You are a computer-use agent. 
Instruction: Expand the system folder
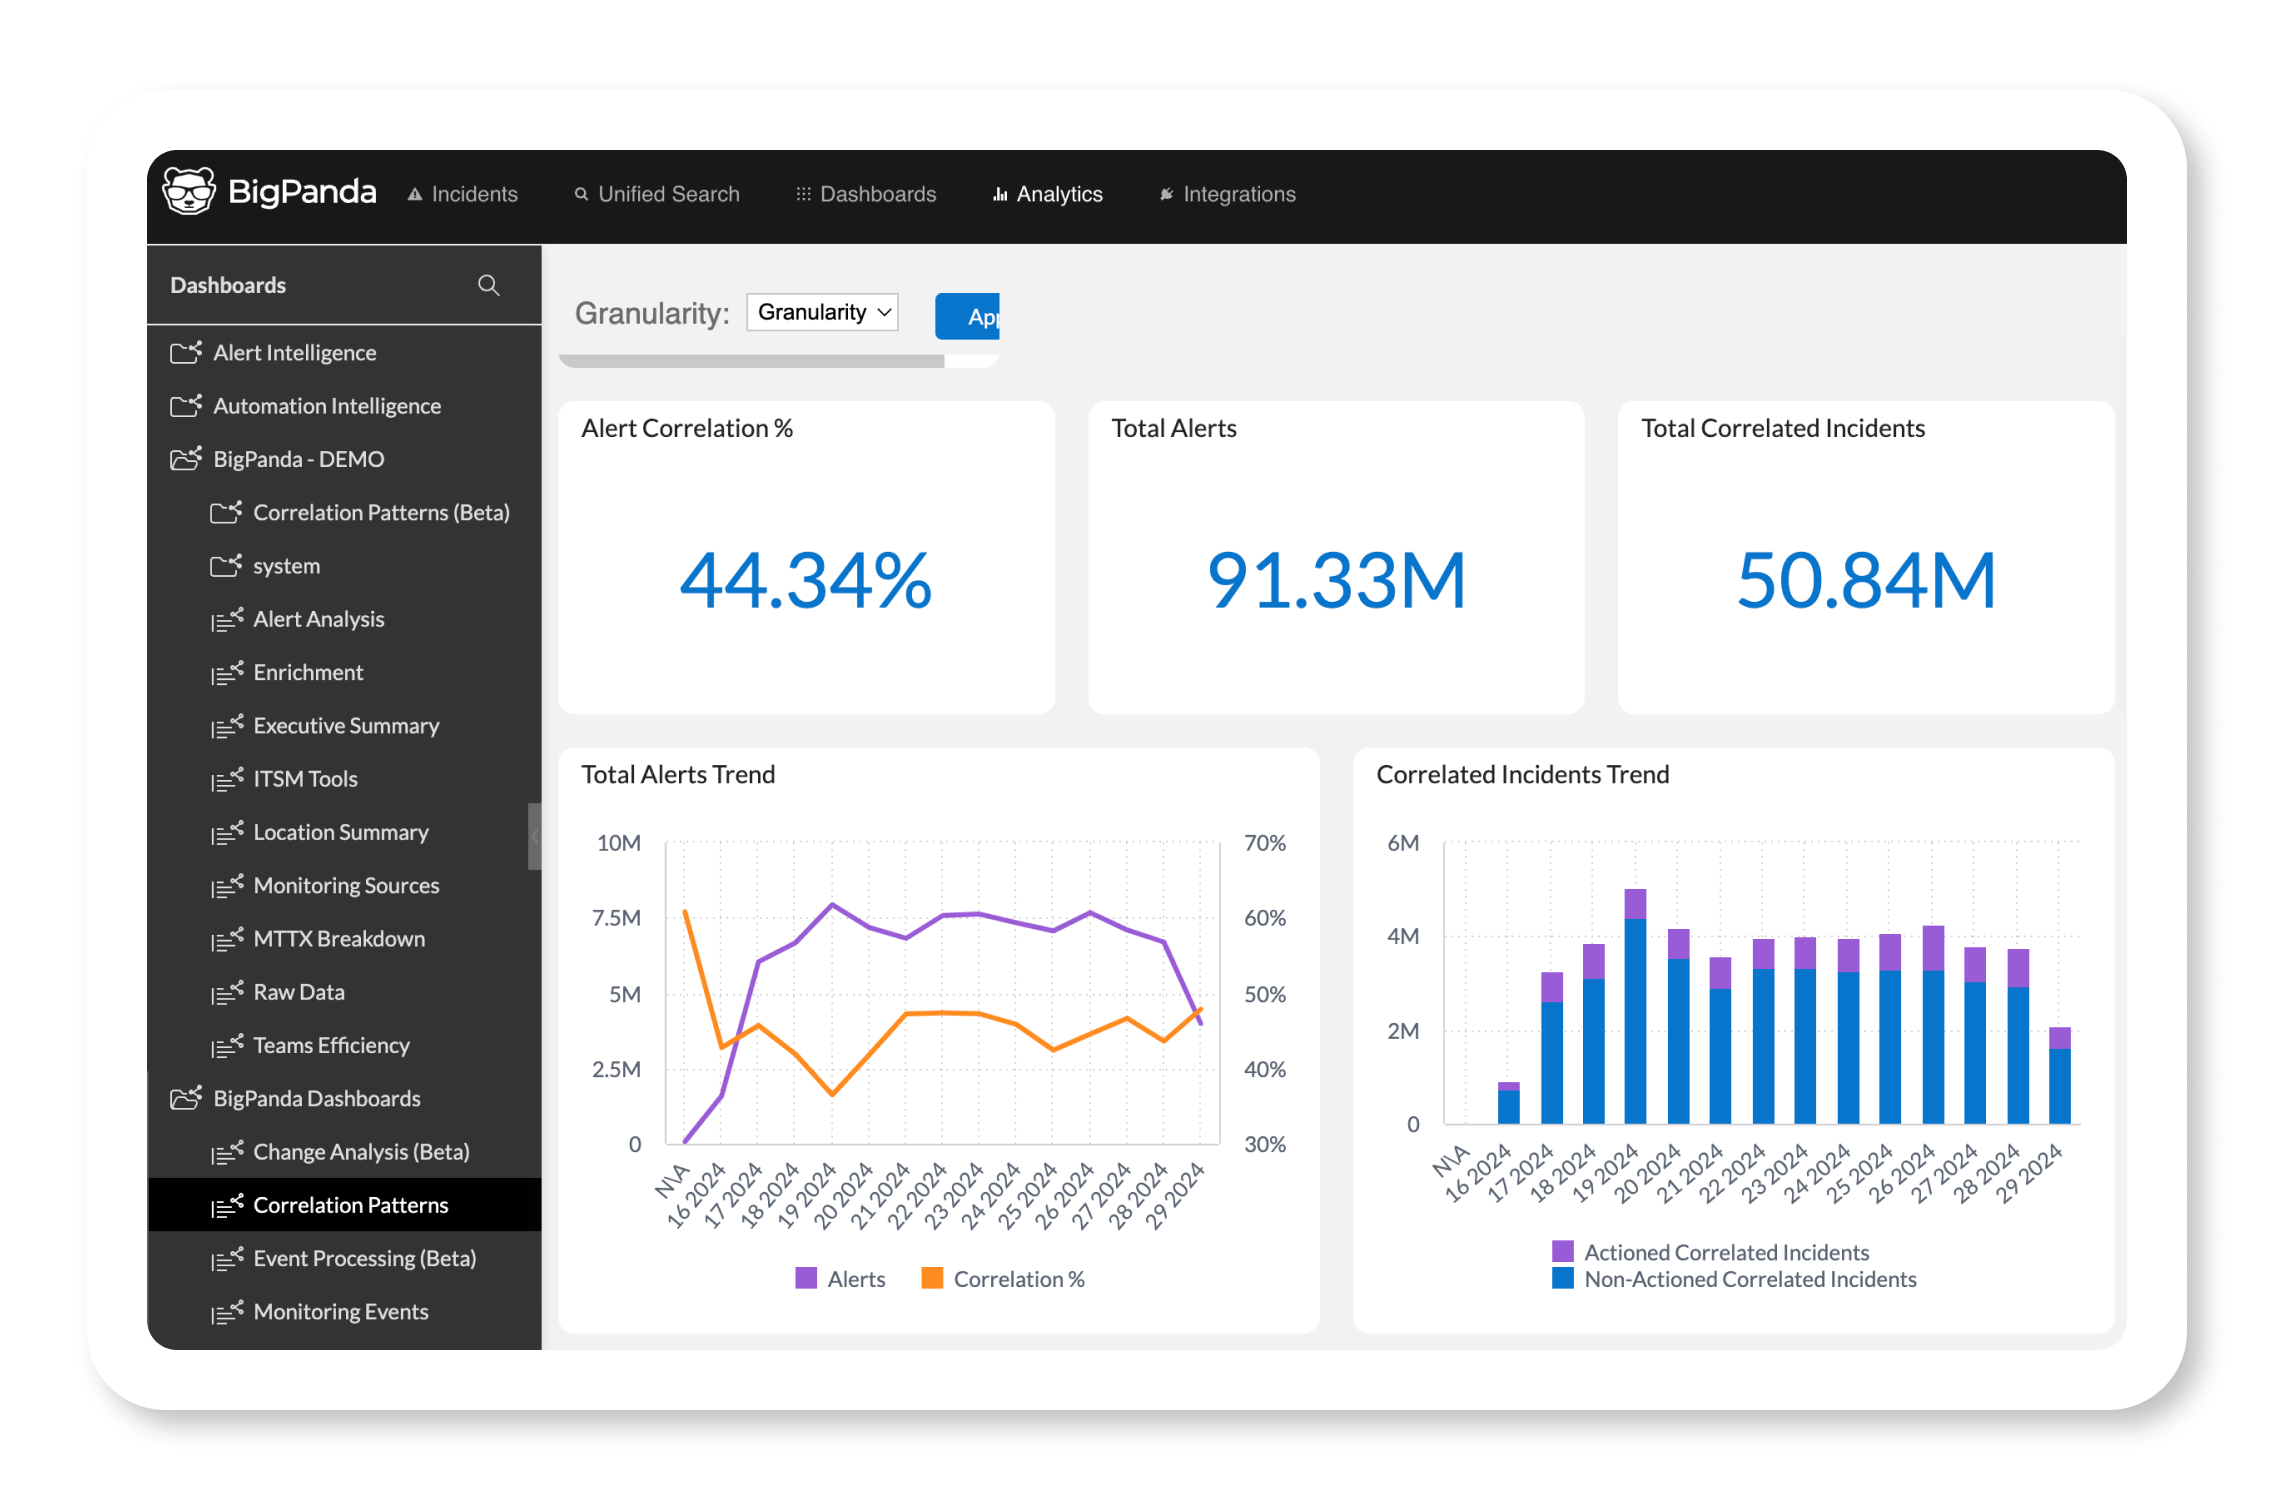pyautogui.click(x=344, y=566)
